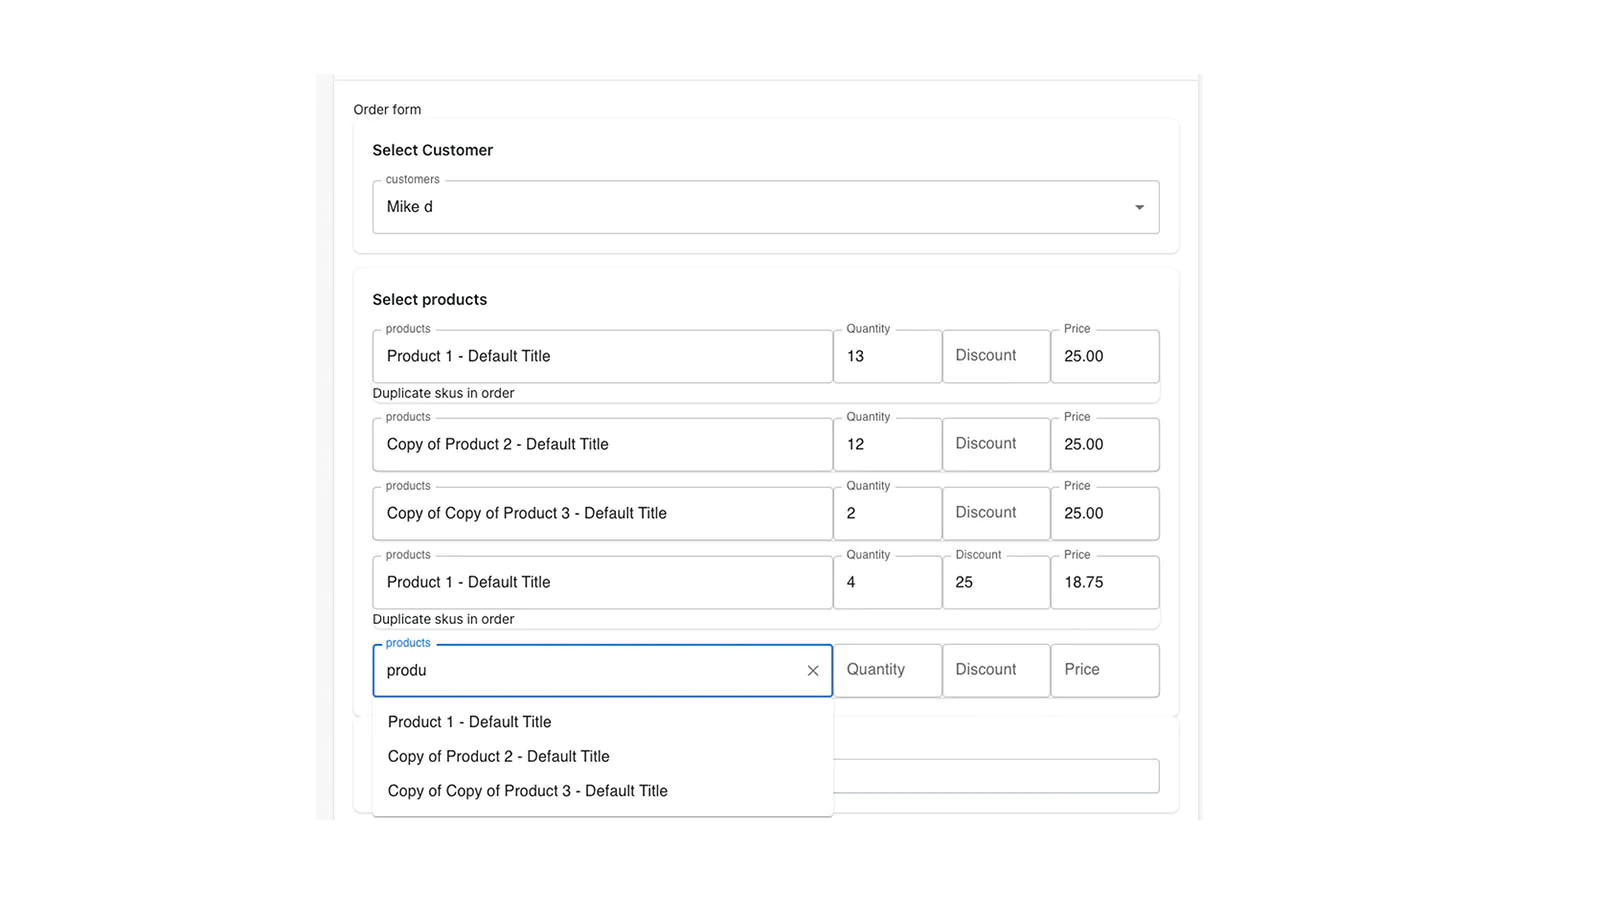
Task: Select 'Product 1 - Default Title' from suggestions list
Action: 603,722
